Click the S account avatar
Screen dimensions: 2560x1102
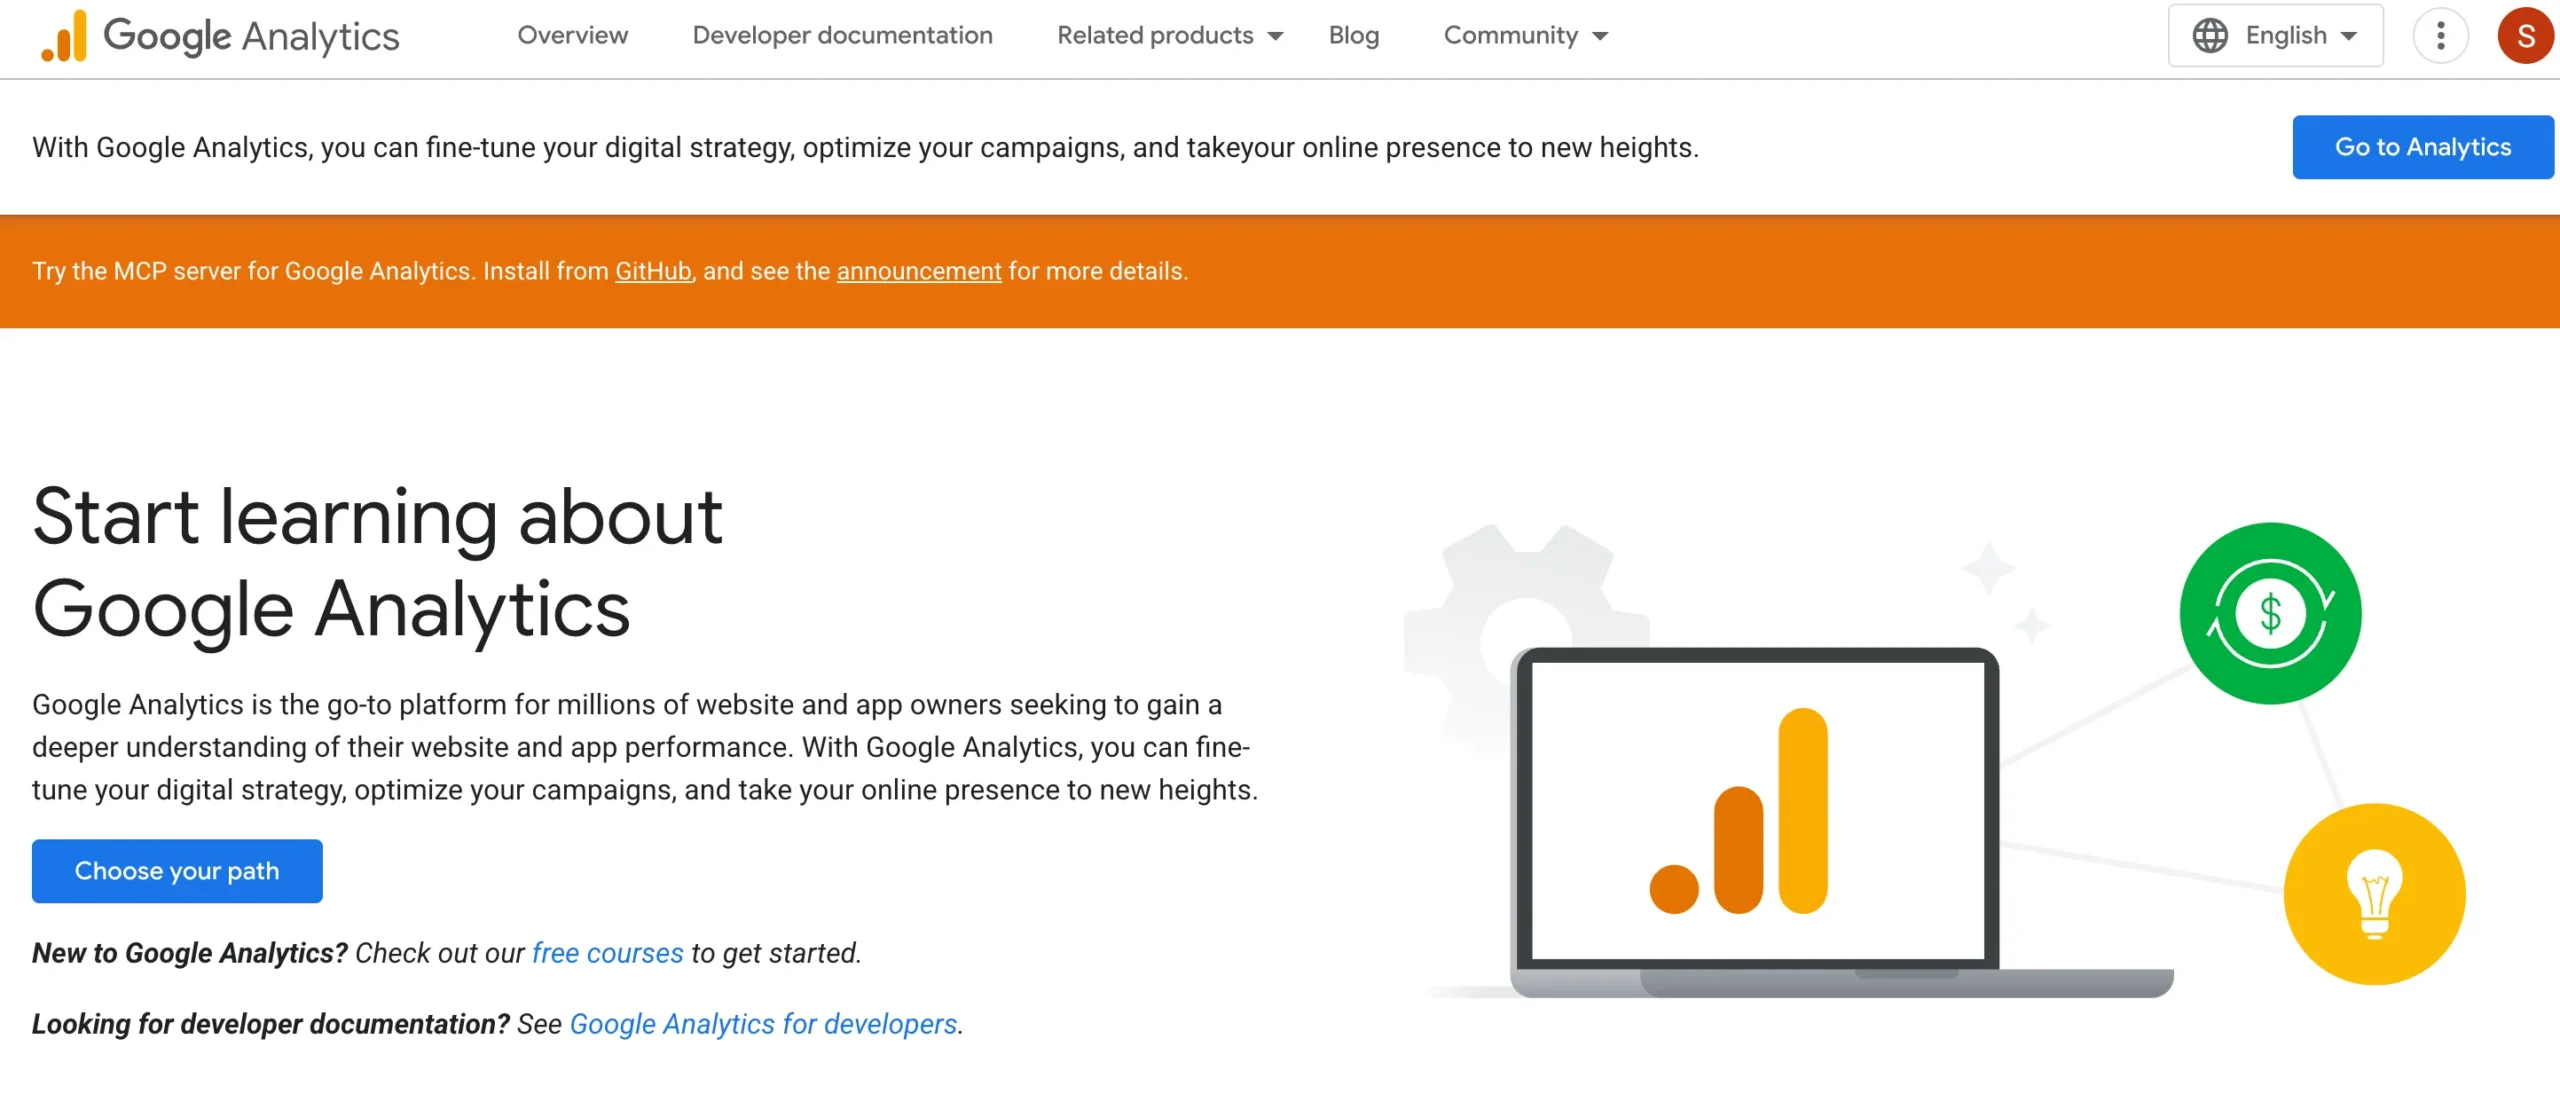coord(2525,35)
